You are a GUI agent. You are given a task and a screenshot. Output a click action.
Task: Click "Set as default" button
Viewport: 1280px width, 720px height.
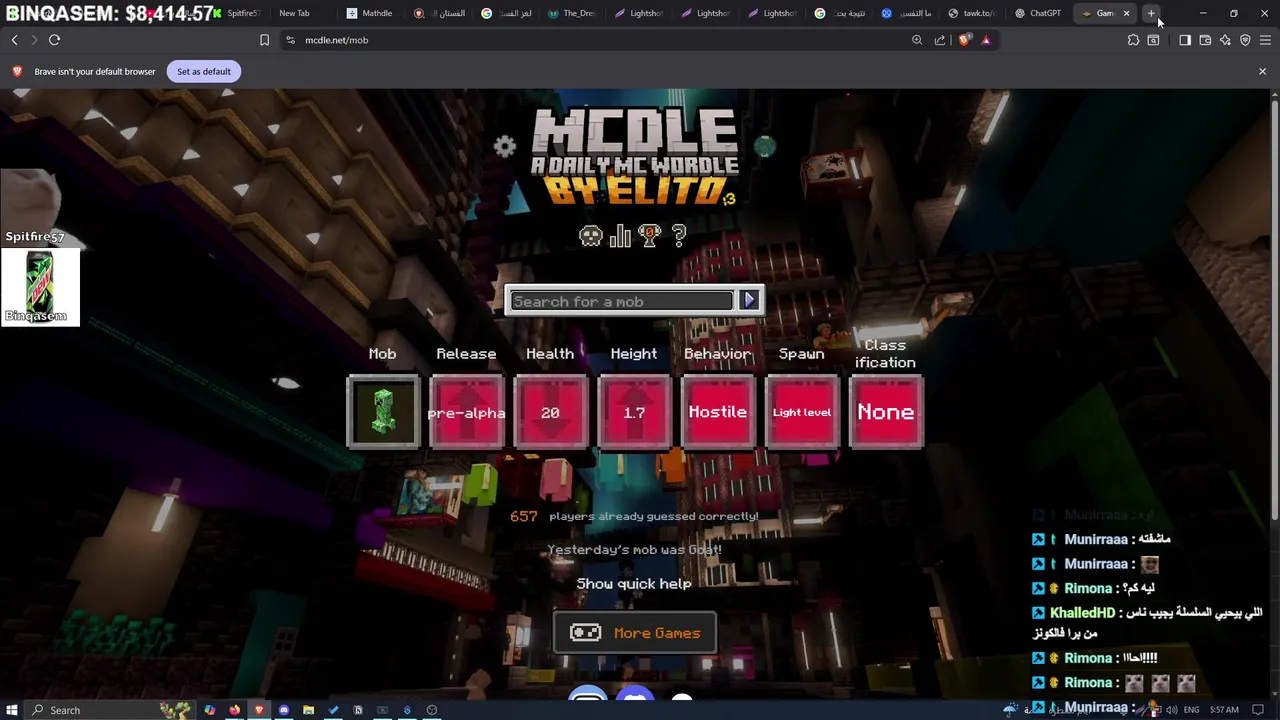(204, 71)
